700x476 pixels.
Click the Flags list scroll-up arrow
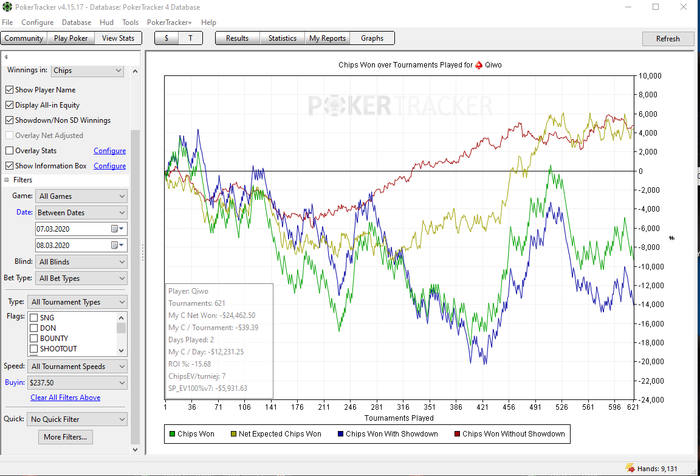coord(121,318)
